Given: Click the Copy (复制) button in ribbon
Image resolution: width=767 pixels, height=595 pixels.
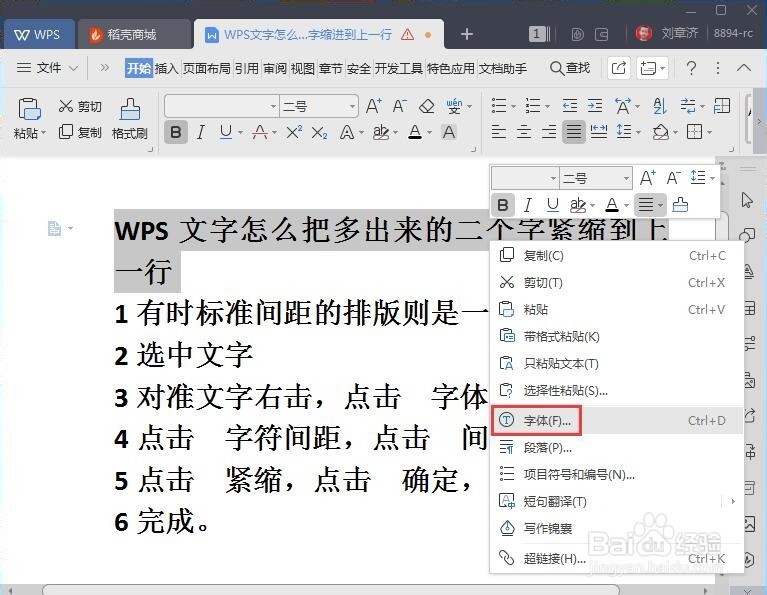Looking at the screenshot, I should (80, 132).
